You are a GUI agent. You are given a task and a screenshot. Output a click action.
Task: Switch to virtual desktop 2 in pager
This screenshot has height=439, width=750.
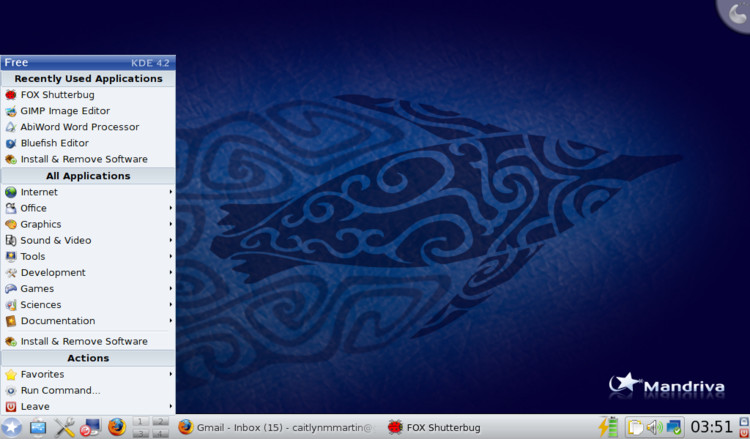161,421
